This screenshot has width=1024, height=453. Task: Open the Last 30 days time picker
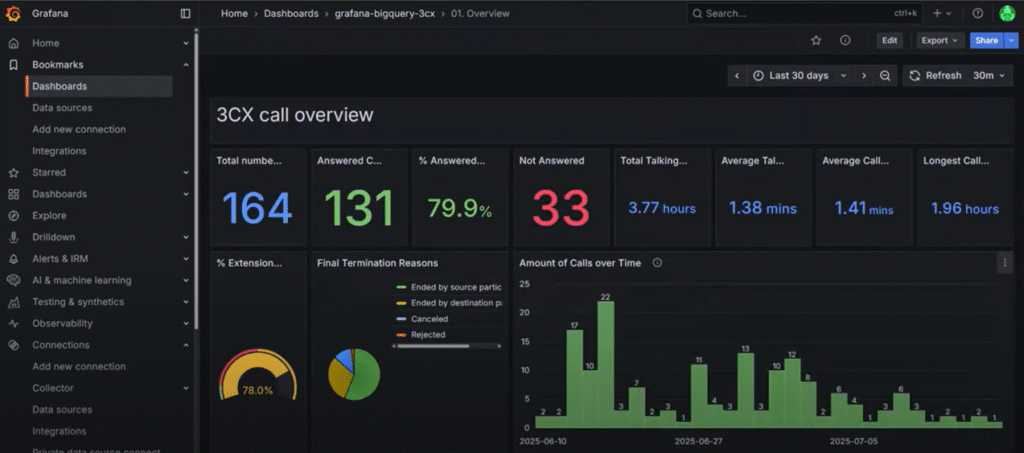point(800,76)
